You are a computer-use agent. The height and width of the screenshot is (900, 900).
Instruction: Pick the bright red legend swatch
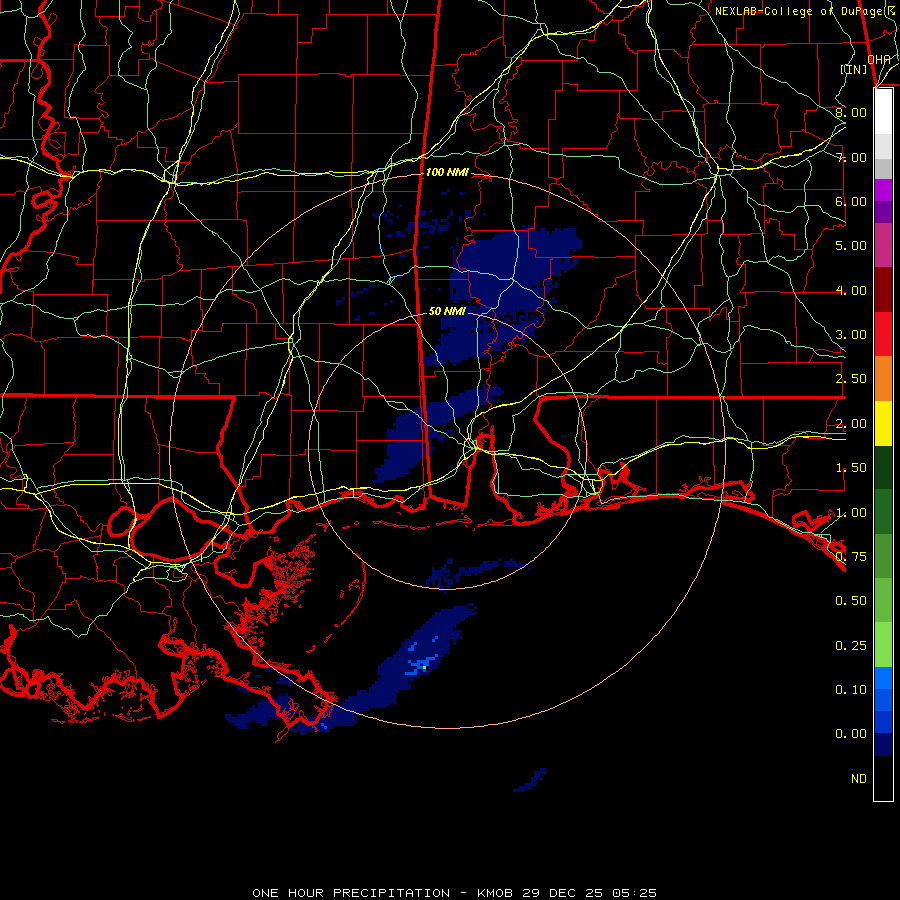pos(883,334)
